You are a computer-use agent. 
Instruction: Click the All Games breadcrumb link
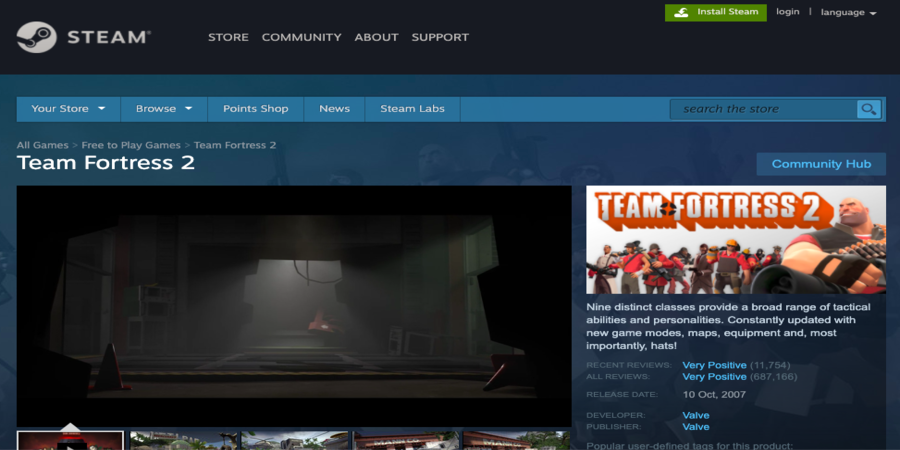[x=42, y=145]
